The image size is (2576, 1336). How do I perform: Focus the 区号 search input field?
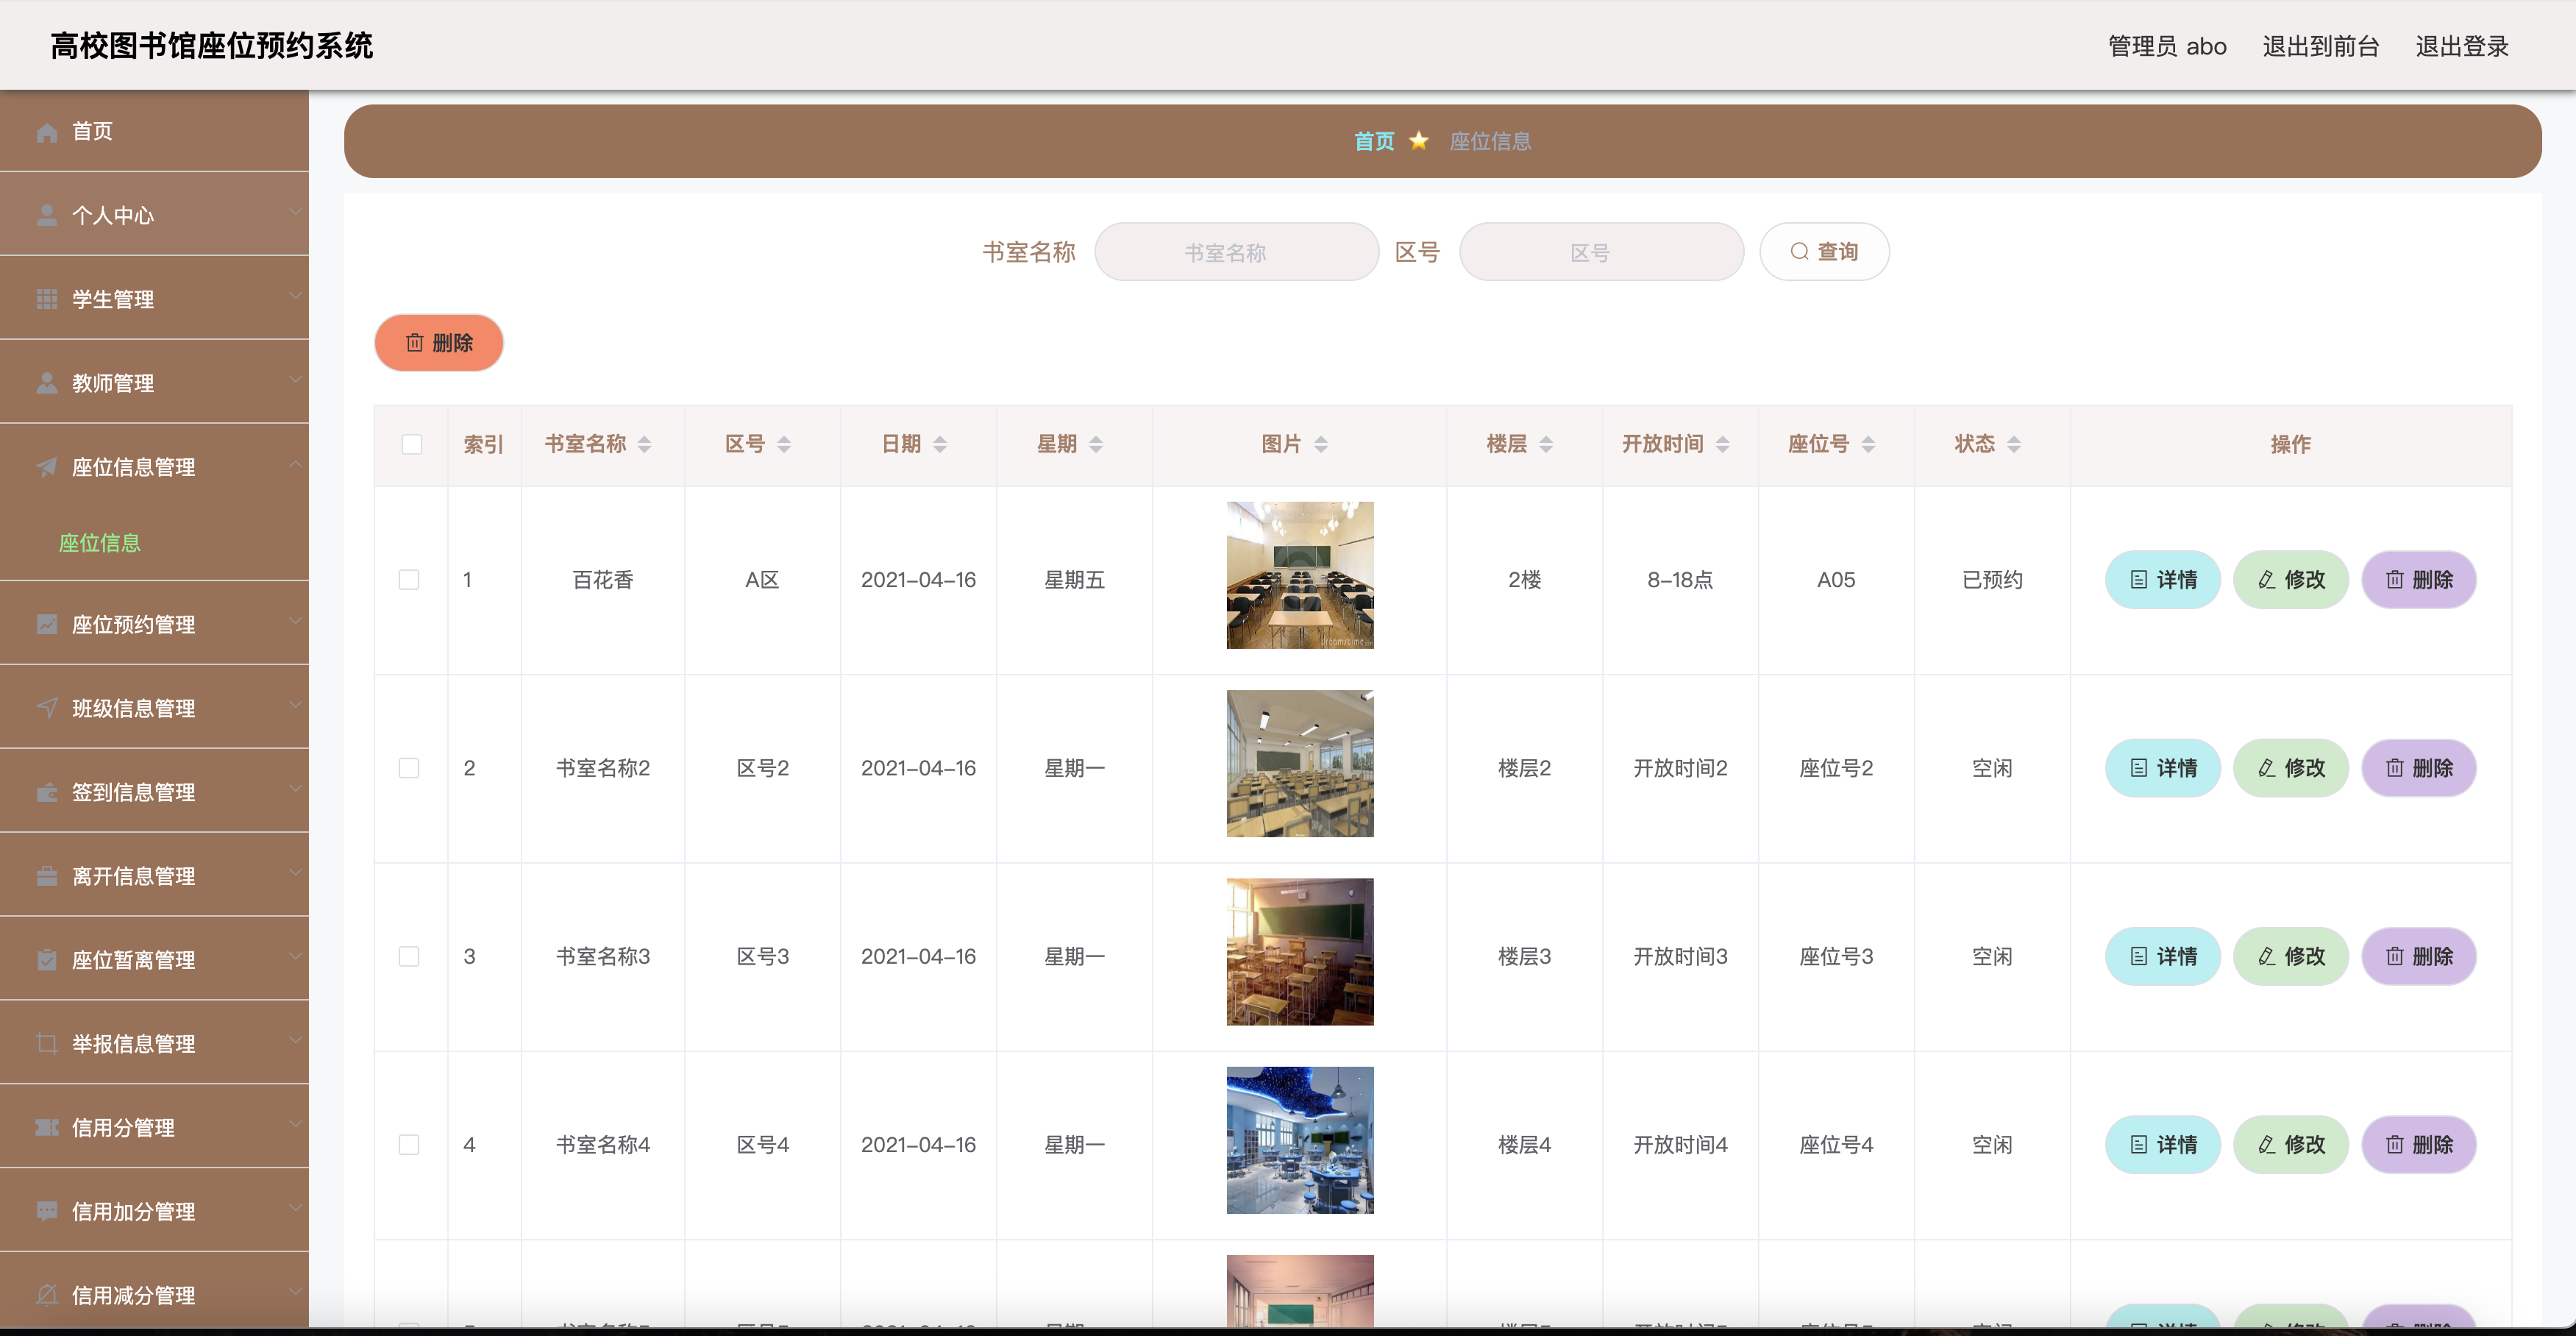pyautogui.click(x=1602, y=252)
